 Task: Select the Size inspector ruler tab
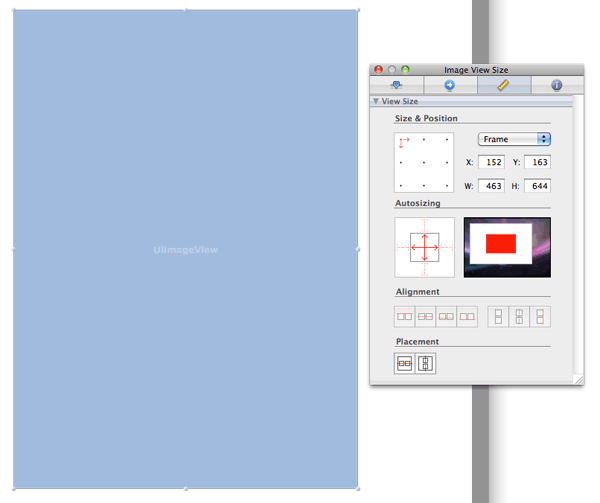503,86
